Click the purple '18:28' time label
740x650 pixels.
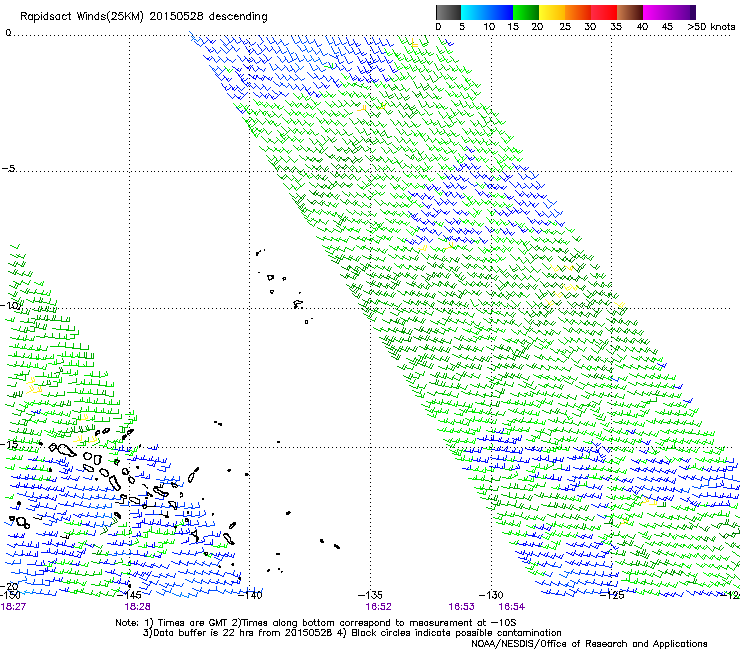(137, 607)
